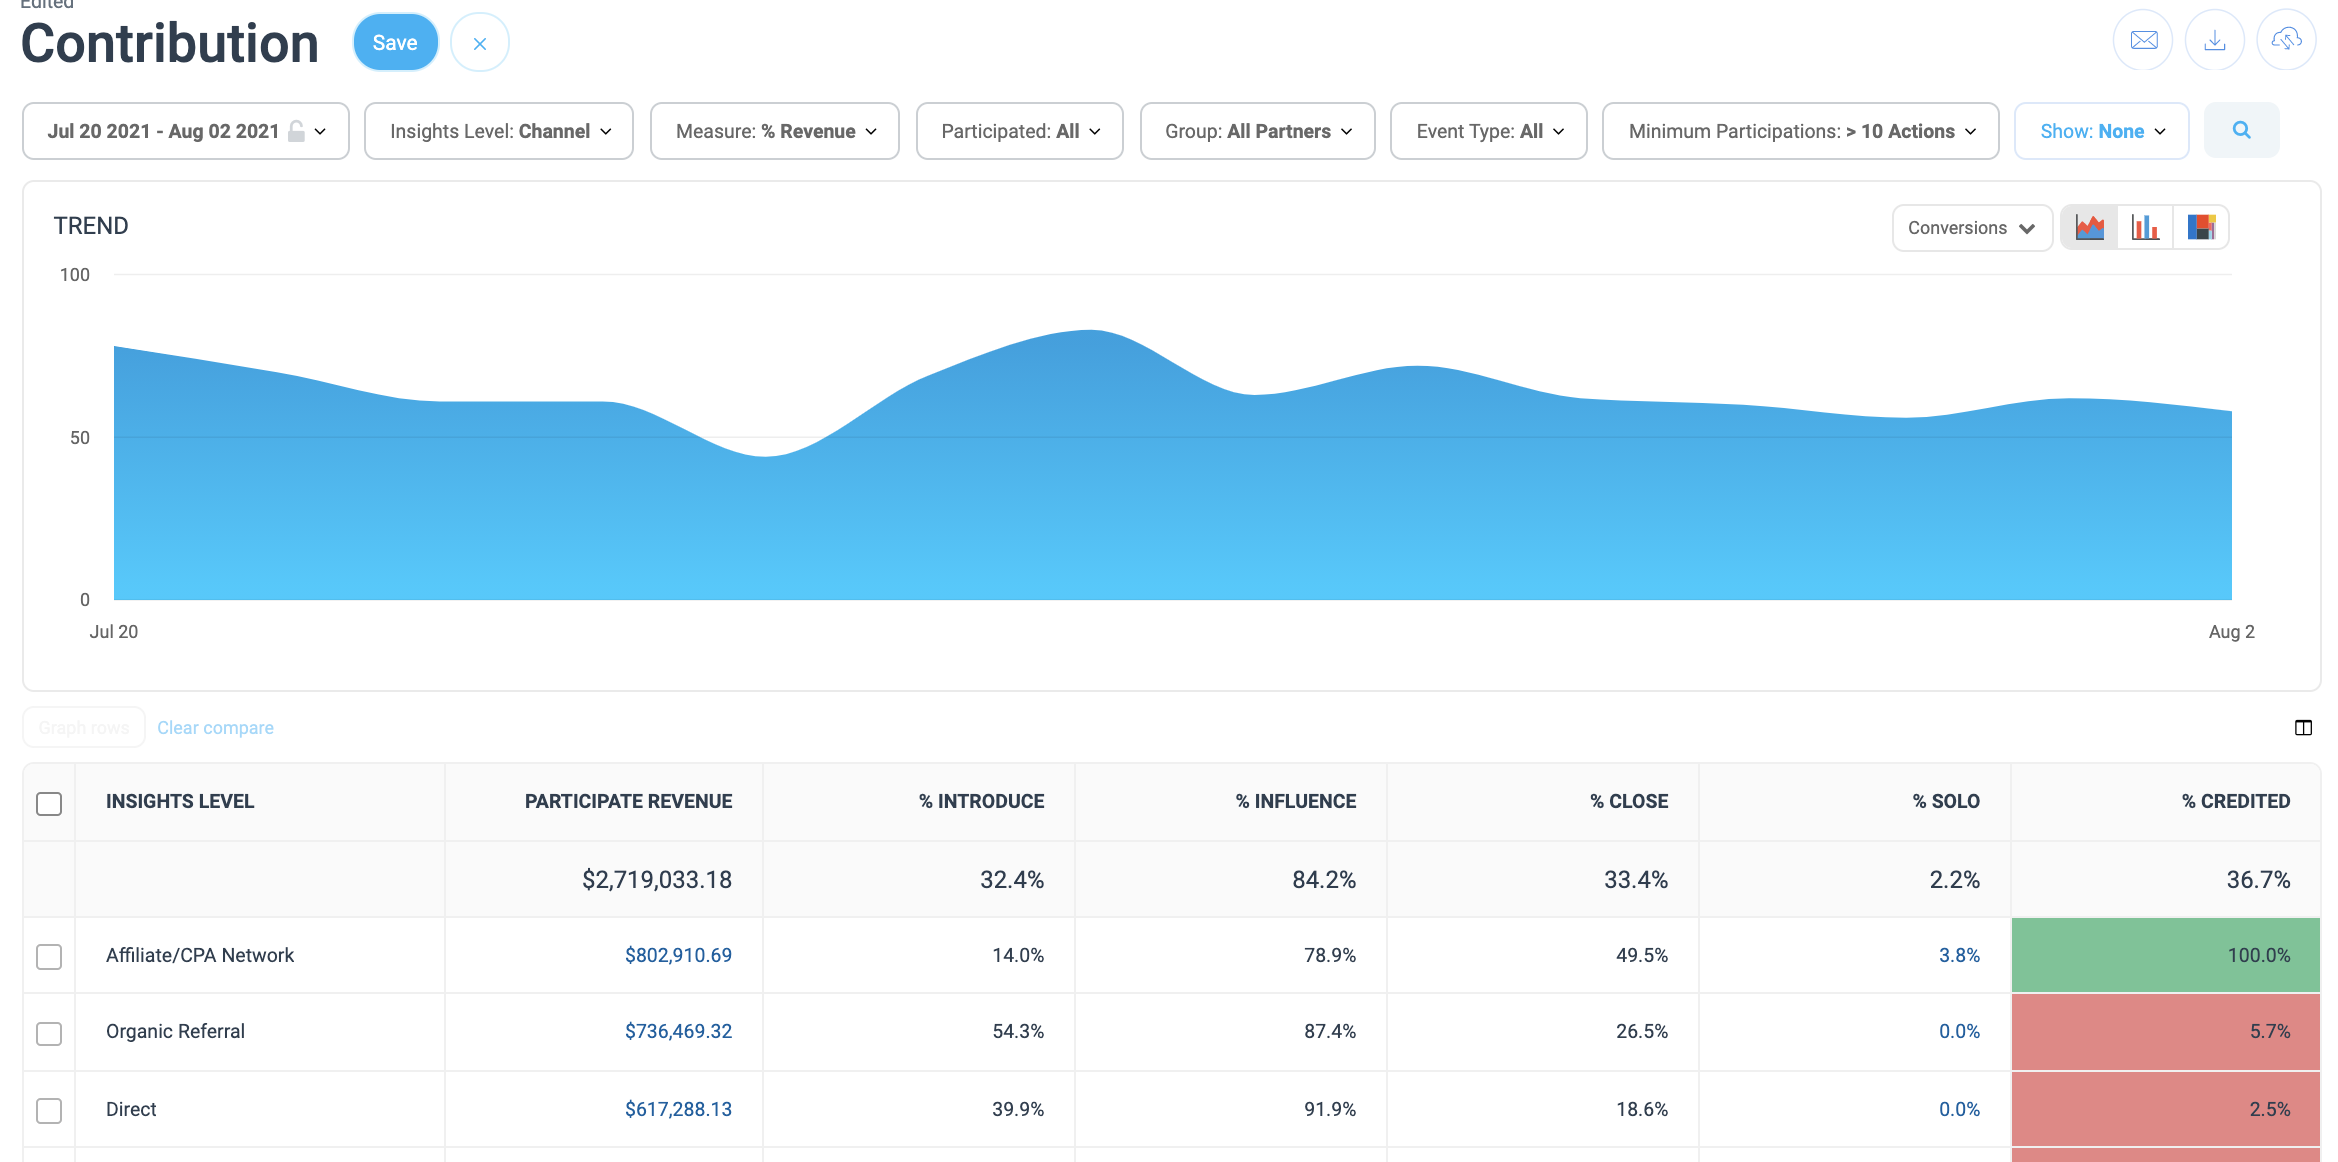Click the green 100.0% credited cell
2338x1162 pixels.
coord(2165,955)
